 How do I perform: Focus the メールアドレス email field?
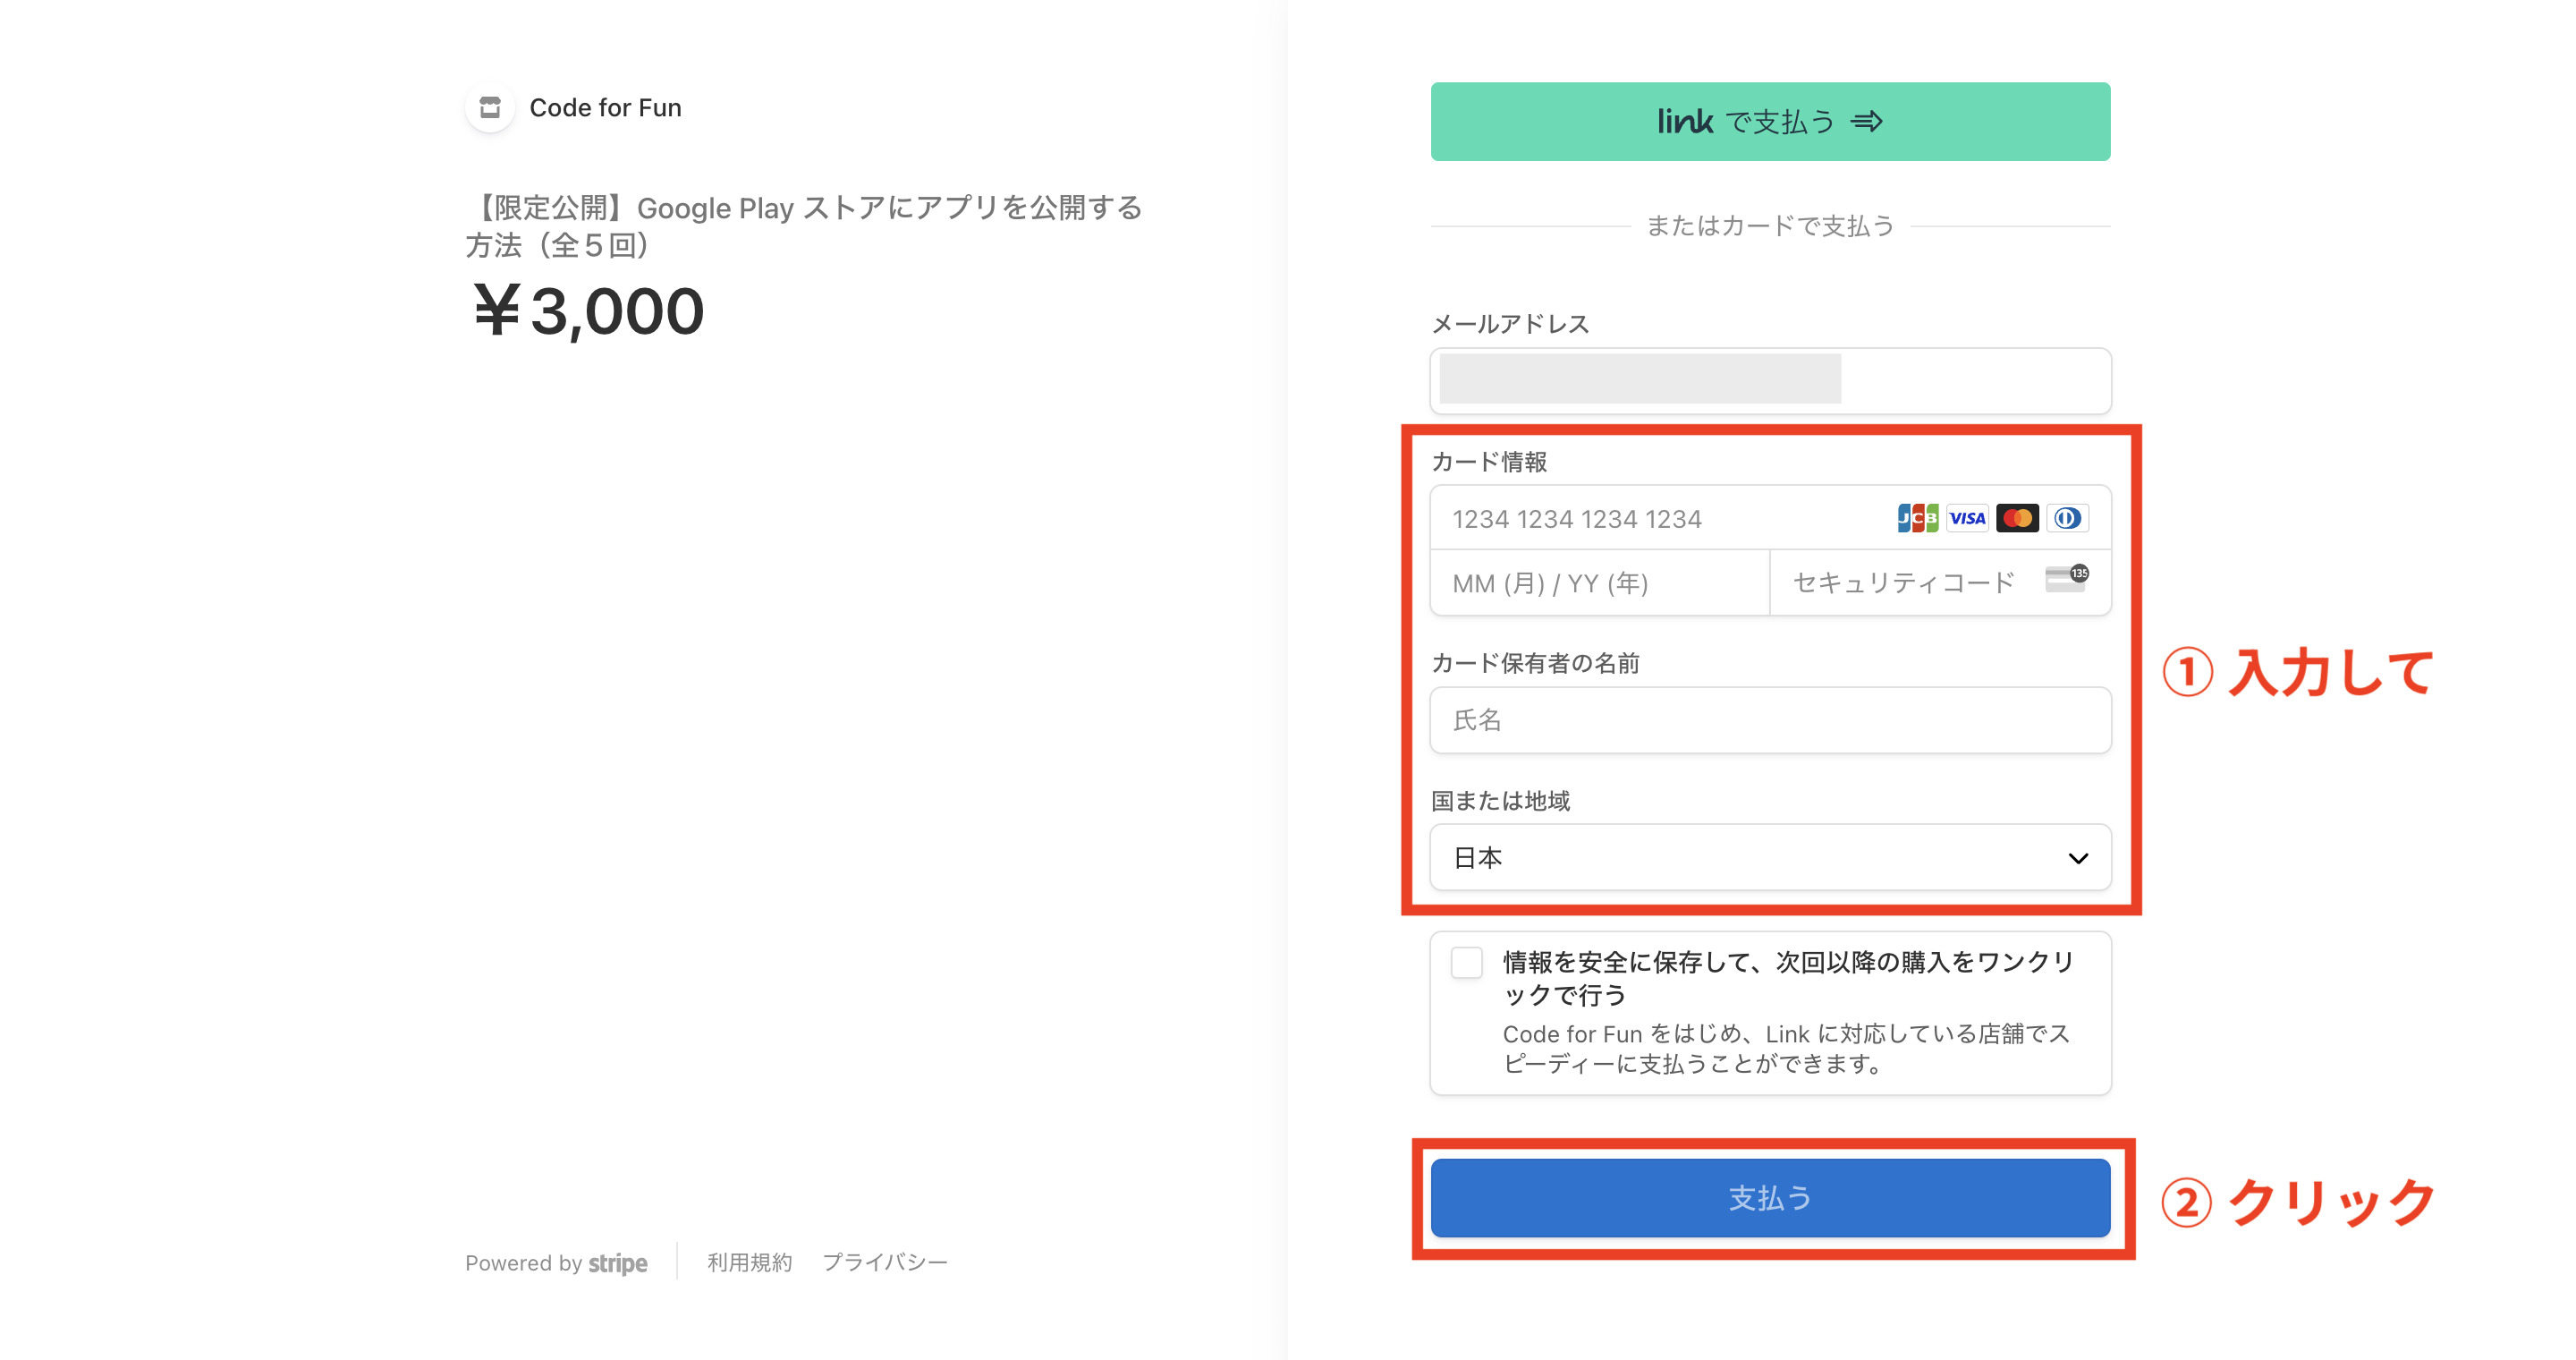[1770, 380]
